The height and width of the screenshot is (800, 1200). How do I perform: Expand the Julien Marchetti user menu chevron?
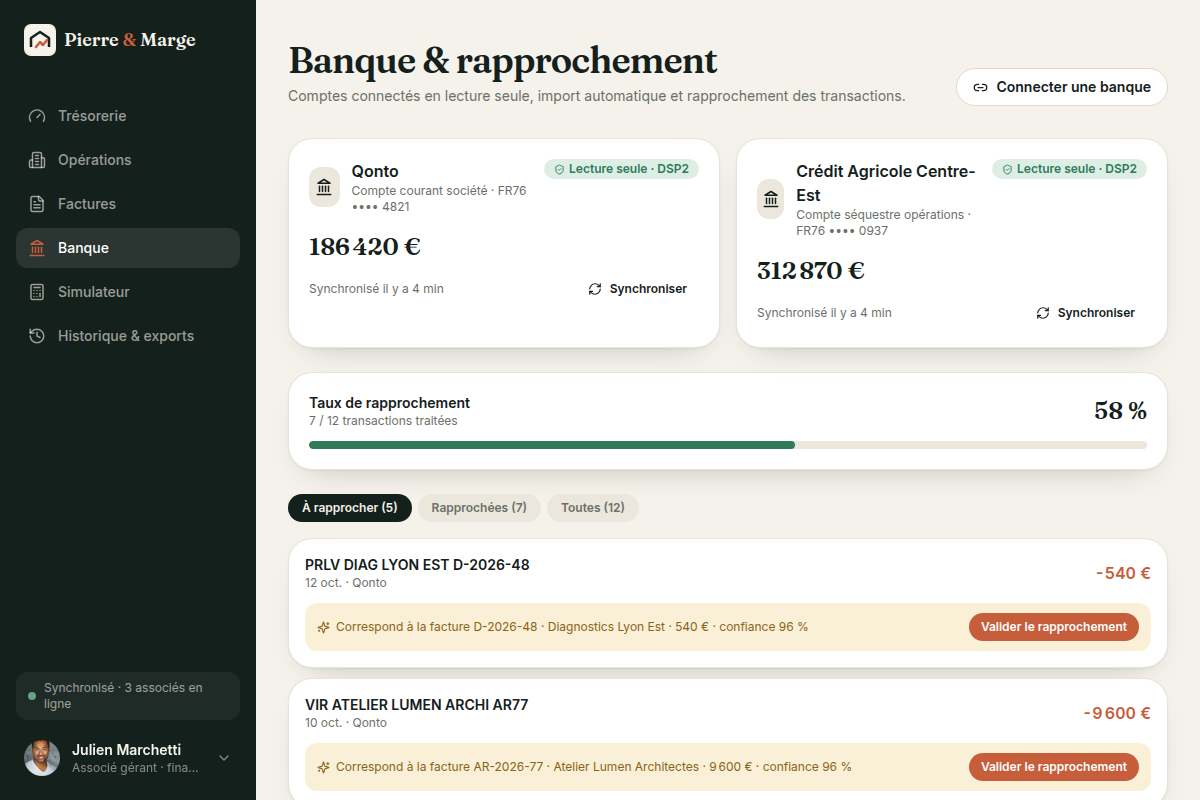click(224, 758)
